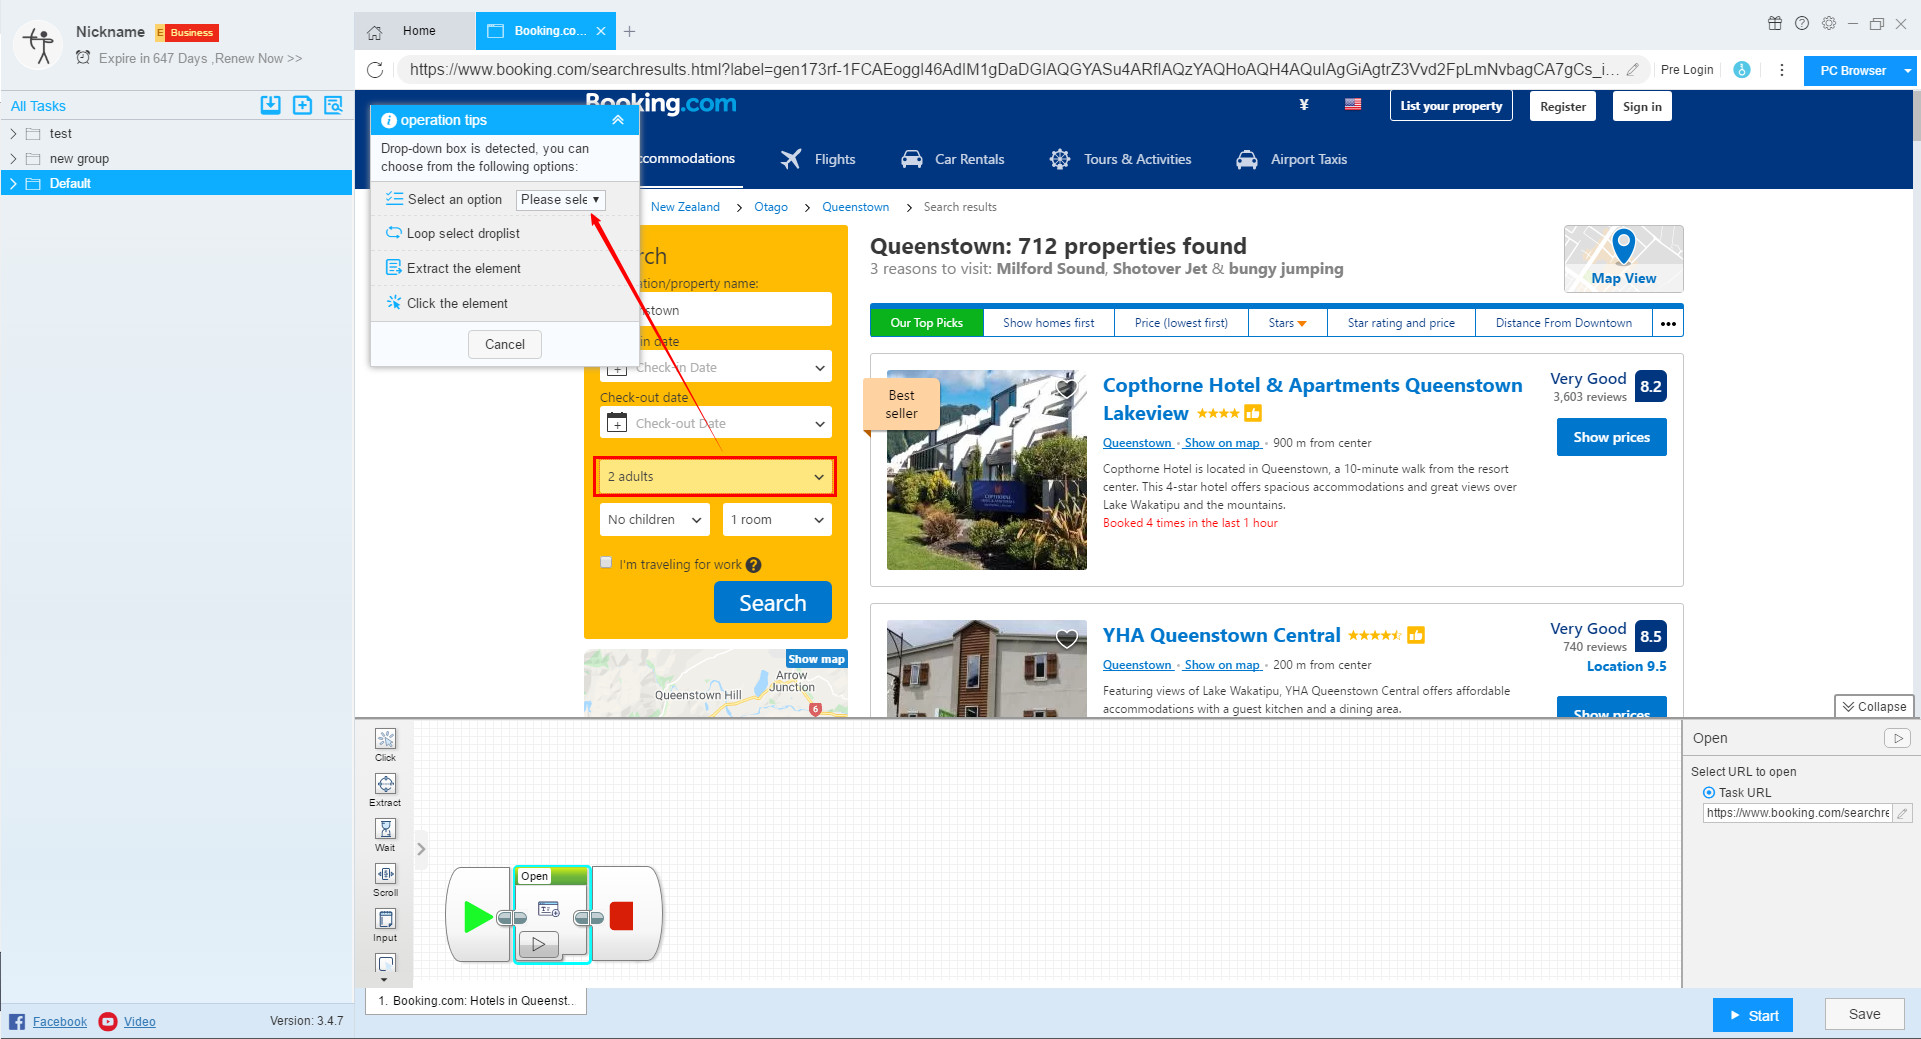1921x1039 pixels.
Task: Choose Extract the element option
Action: click(x=463, y=269)
